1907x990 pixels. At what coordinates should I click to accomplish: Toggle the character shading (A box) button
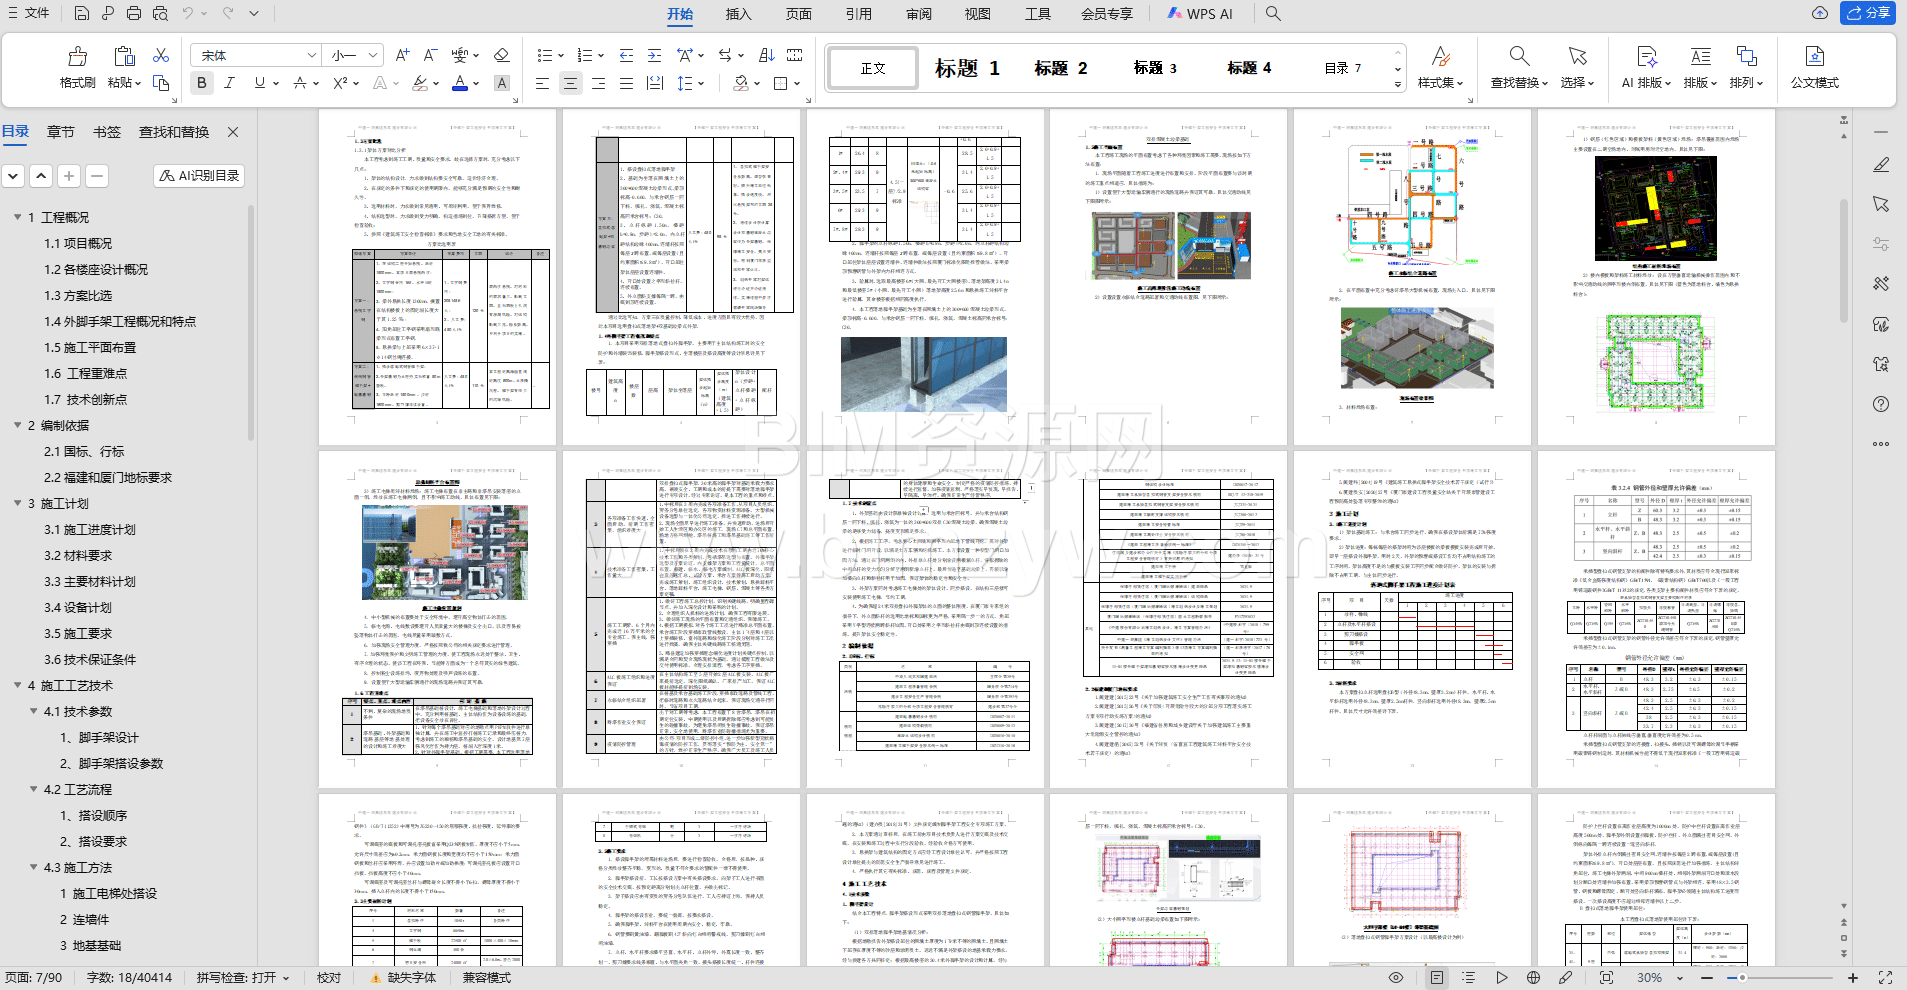tap(502, 83)
